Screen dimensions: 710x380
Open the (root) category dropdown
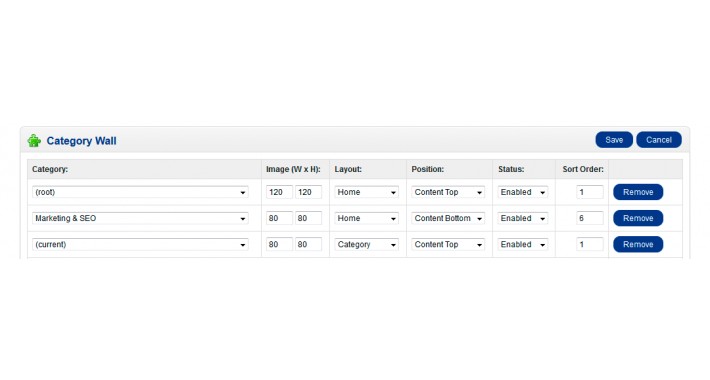click(x=140, y=192)
